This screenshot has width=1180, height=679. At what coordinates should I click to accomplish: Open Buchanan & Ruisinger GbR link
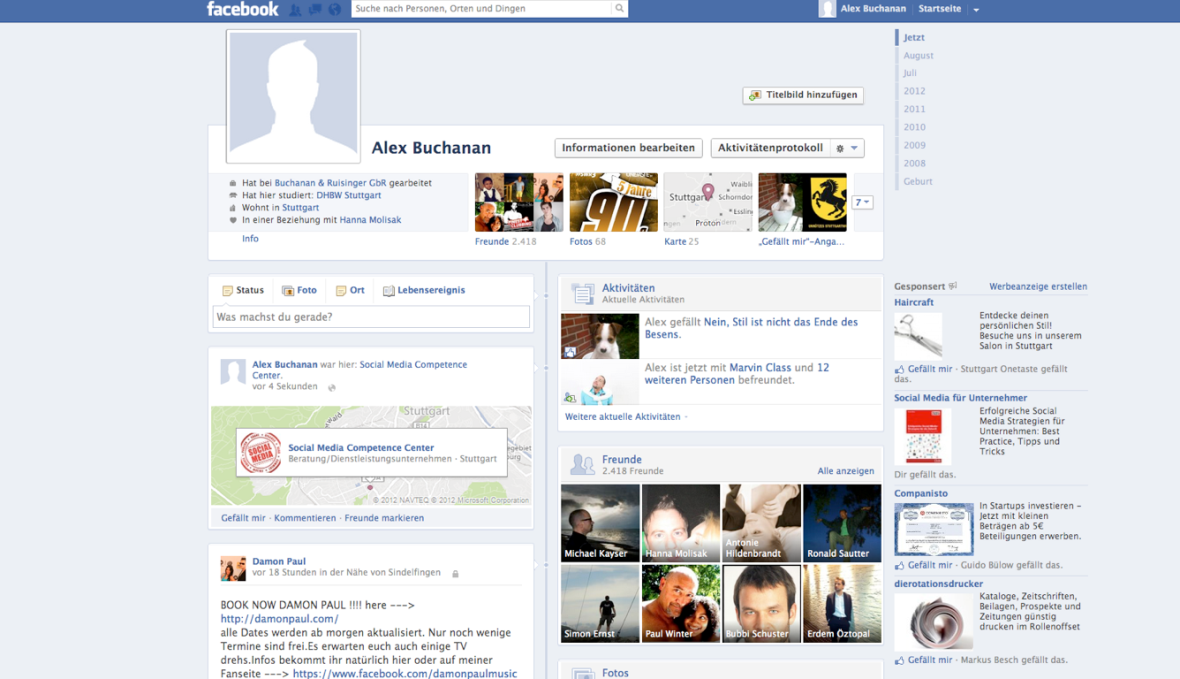[x=330, y=183]
